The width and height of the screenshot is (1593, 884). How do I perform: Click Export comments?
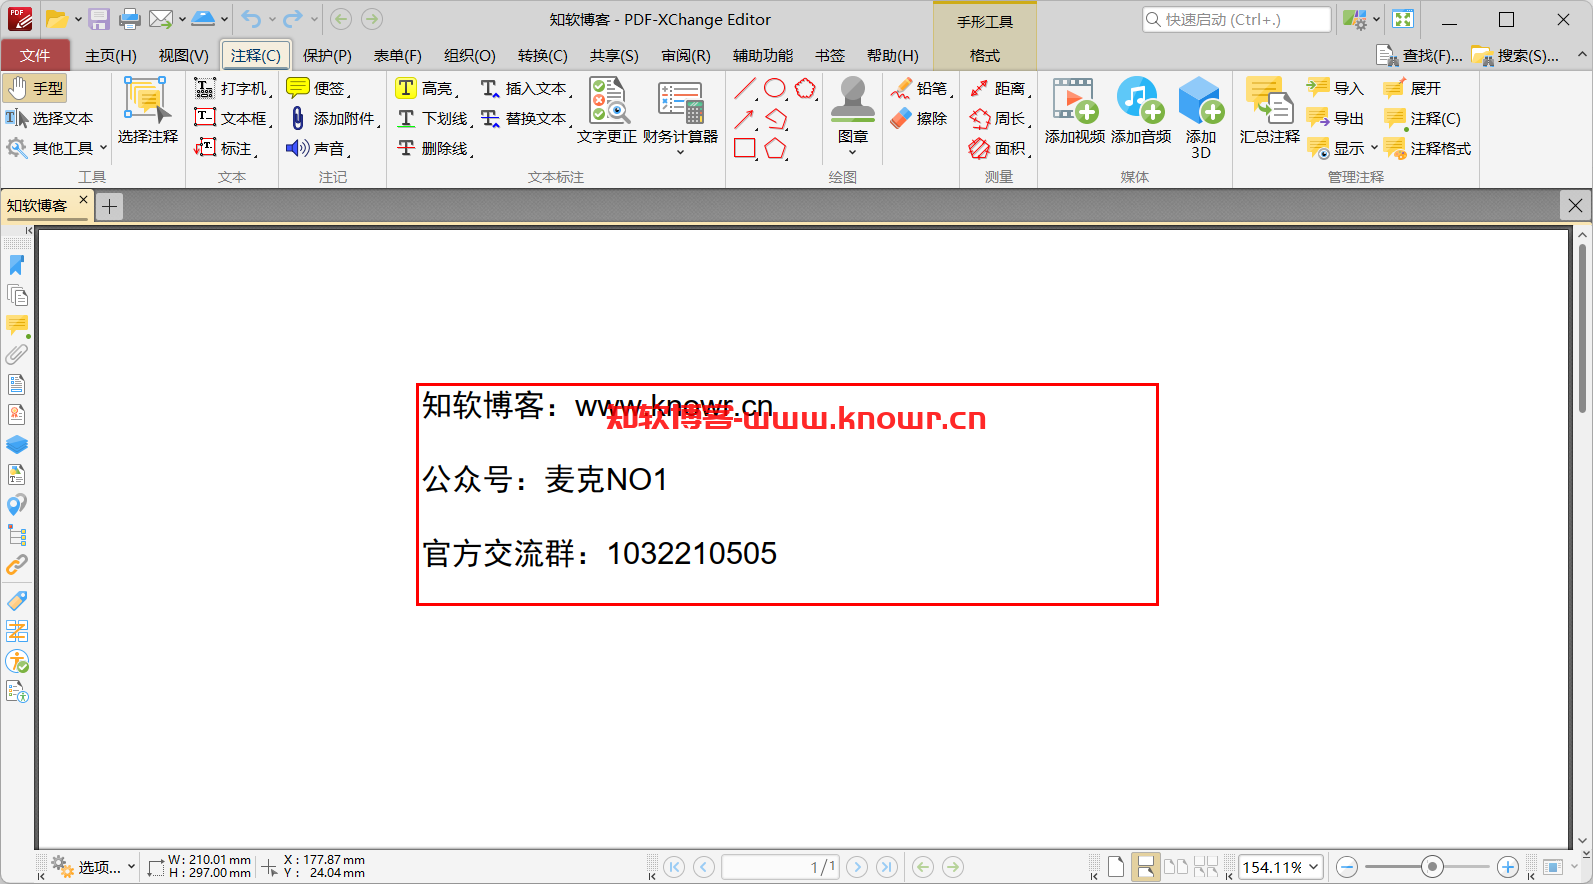point(1336,118)
